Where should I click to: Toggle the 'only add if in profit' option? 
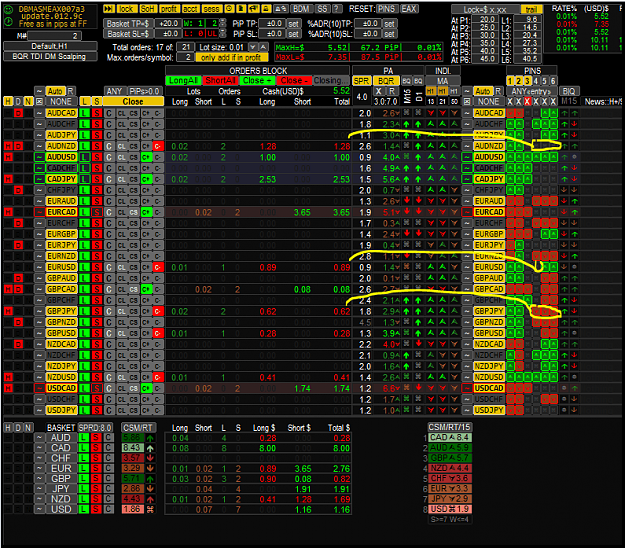pyautogui.click(x=231, y=57)
